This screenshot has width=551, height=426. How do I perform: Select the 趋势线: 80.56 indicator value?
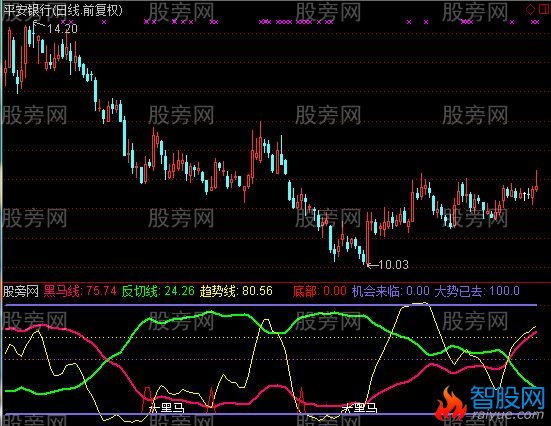tap(236, 291)
